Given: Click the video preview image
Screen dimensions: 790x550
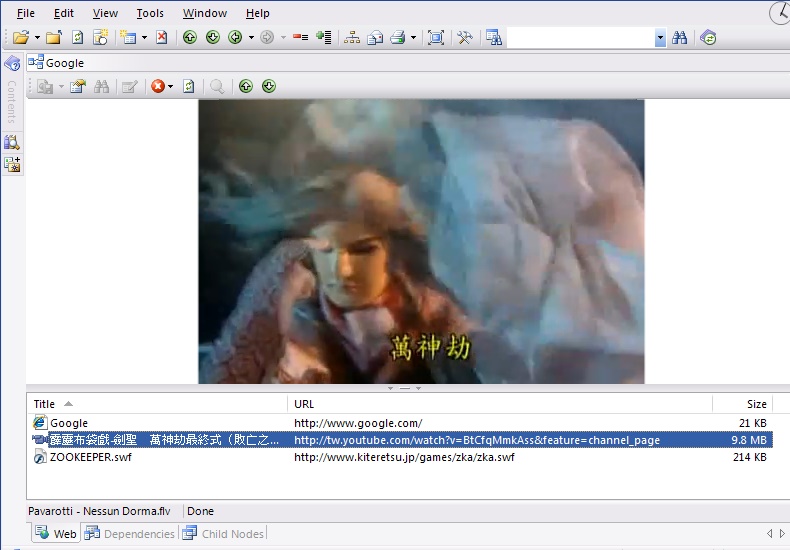Looking at the screenshot, I should click(x=421, y=242).
